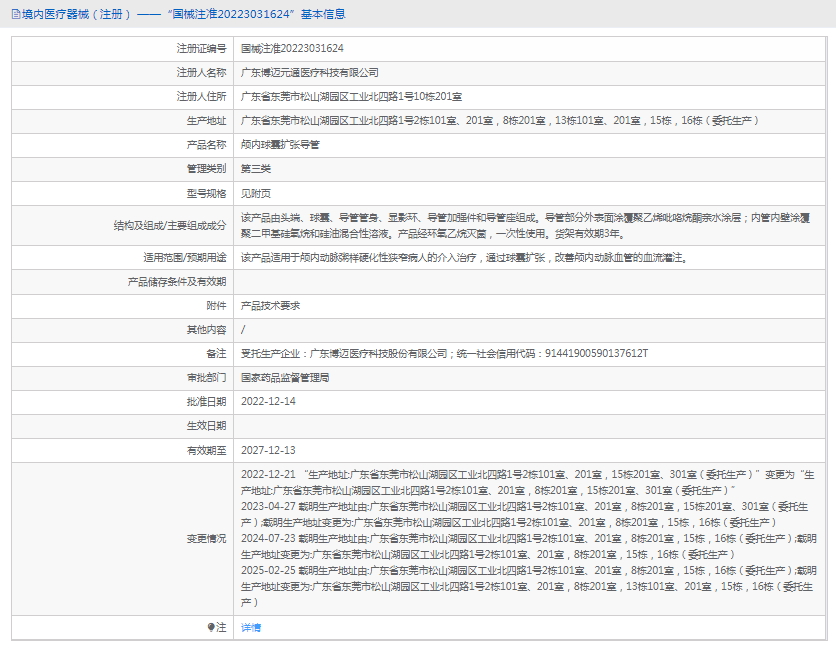The image size is (836, 648).
Task: Select the 产品名称 label
Action: pyautogui.click(x=206, y=145)
